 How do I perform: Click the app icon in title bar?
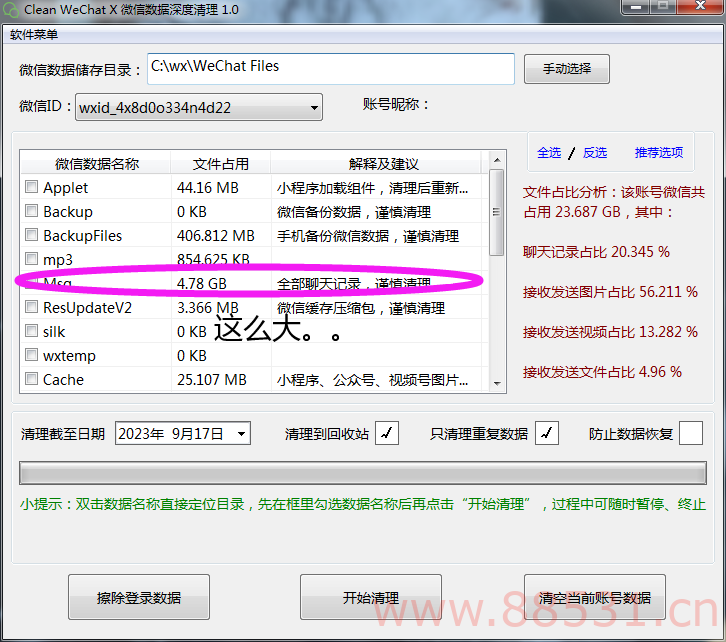click(10, 9)
